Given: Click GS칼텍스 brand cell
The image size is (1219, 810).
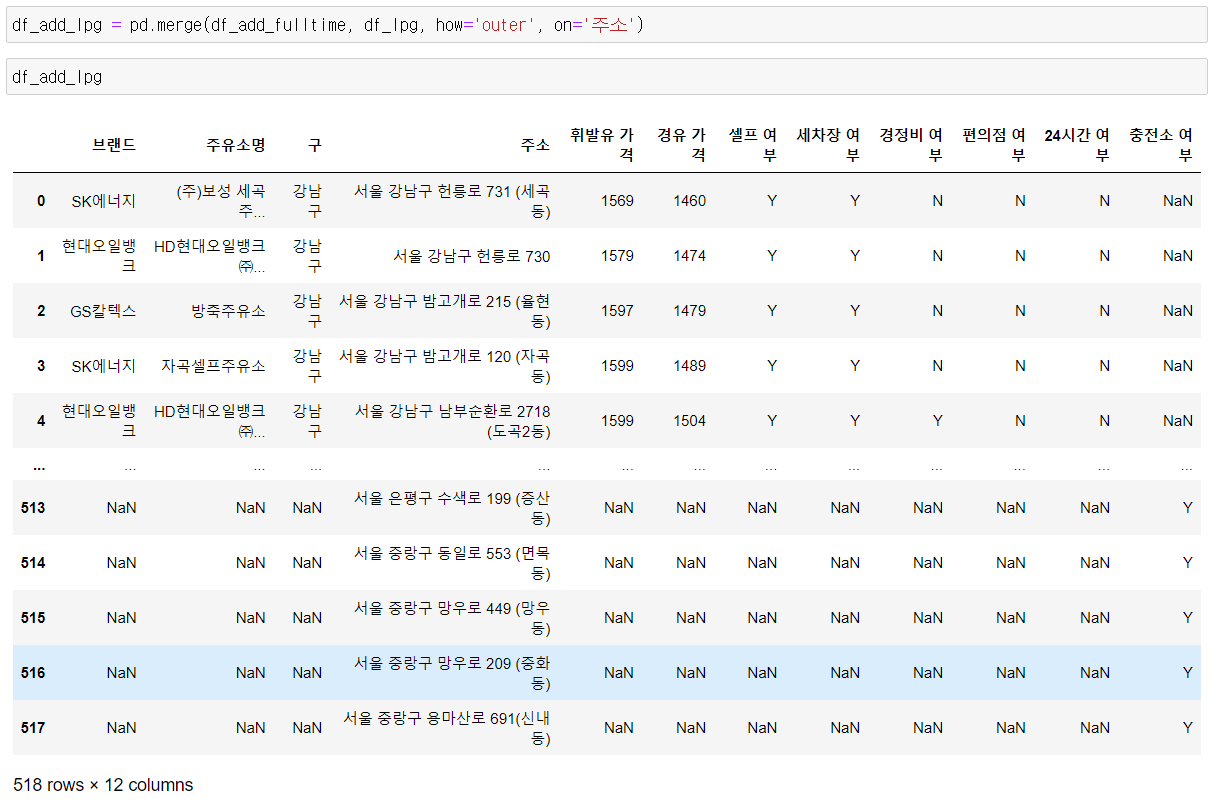Looking at the screenshot, I should point(103,311).
